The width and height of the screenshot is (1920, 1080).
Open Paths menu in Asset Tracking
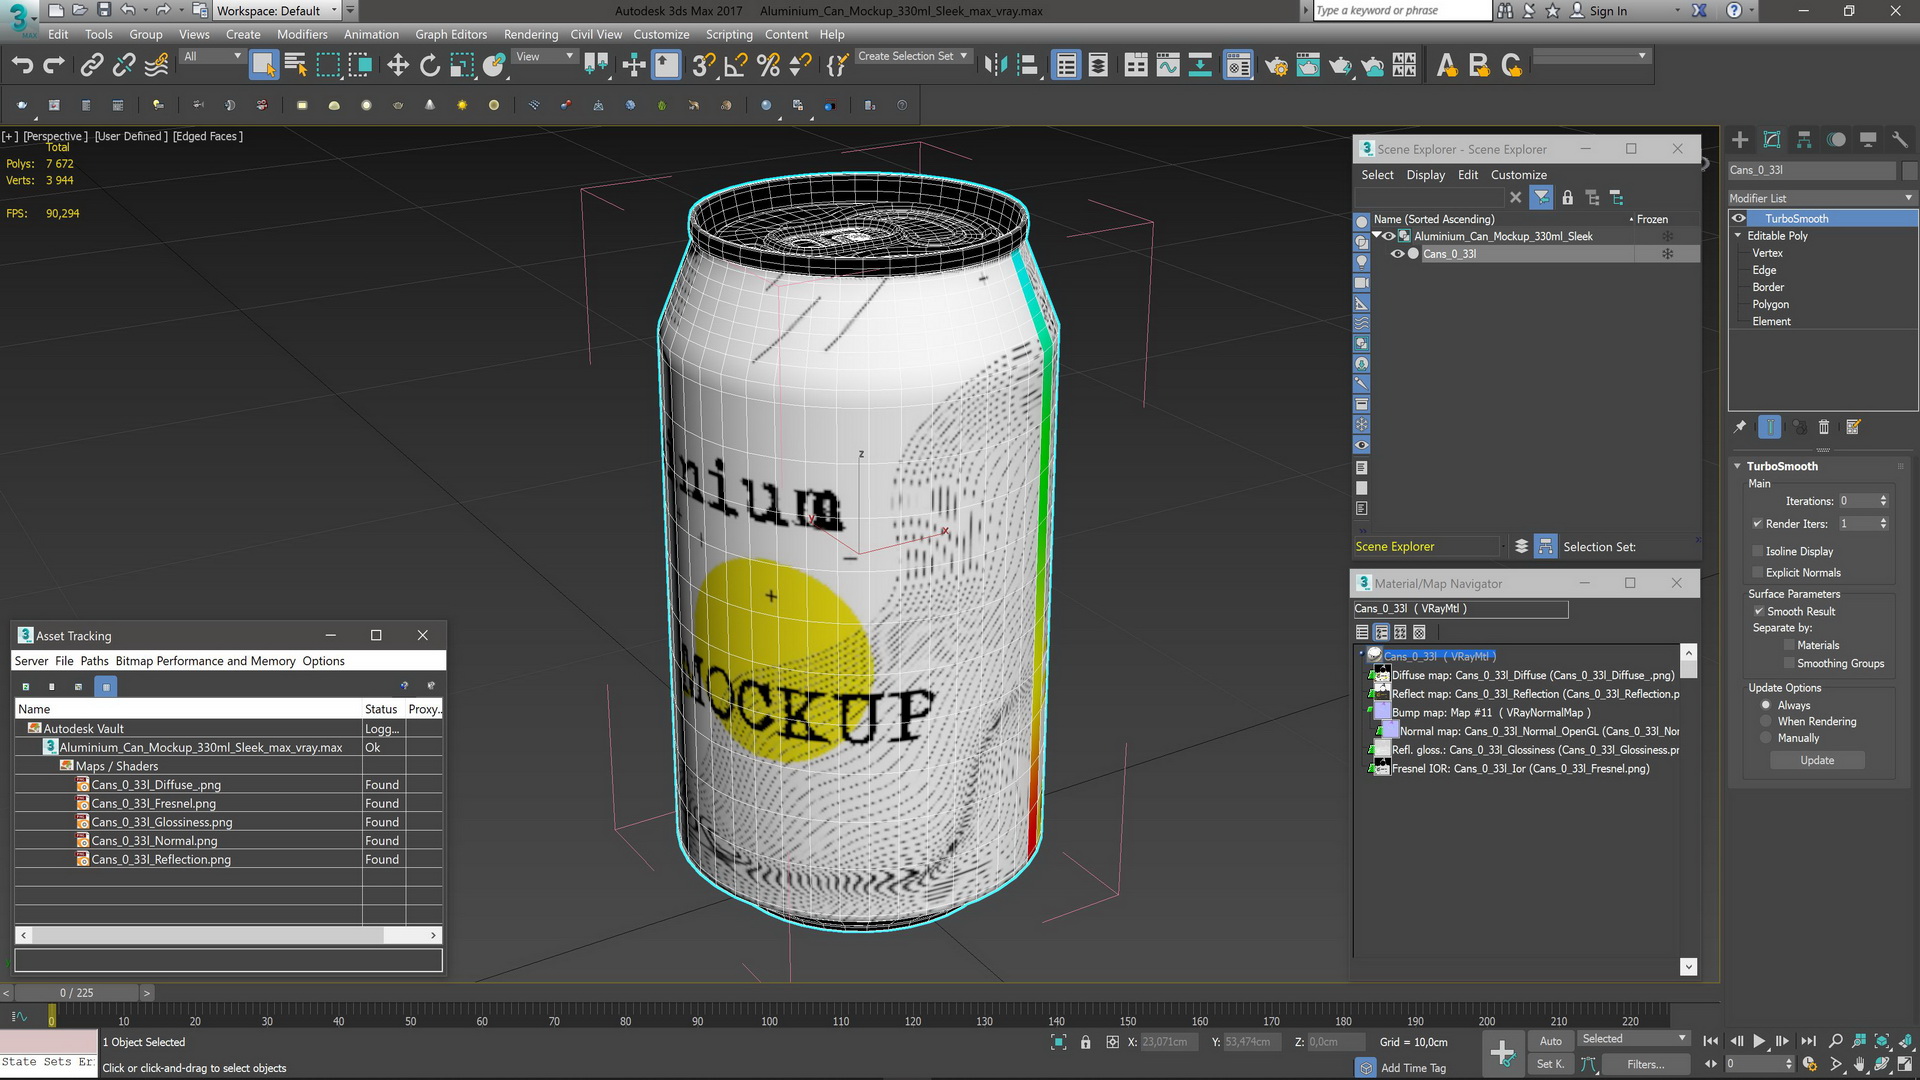point(94,661)
